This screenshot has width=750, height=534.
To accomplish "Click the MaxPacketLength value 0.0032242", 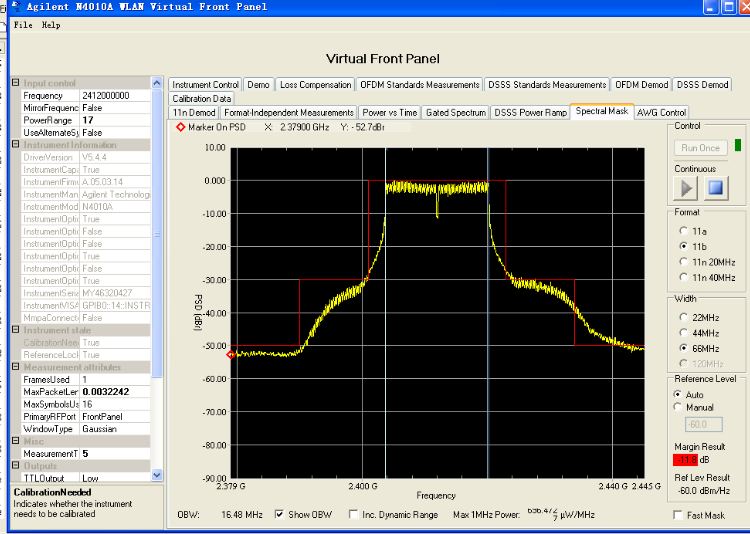I will click(x=114, y=392).
